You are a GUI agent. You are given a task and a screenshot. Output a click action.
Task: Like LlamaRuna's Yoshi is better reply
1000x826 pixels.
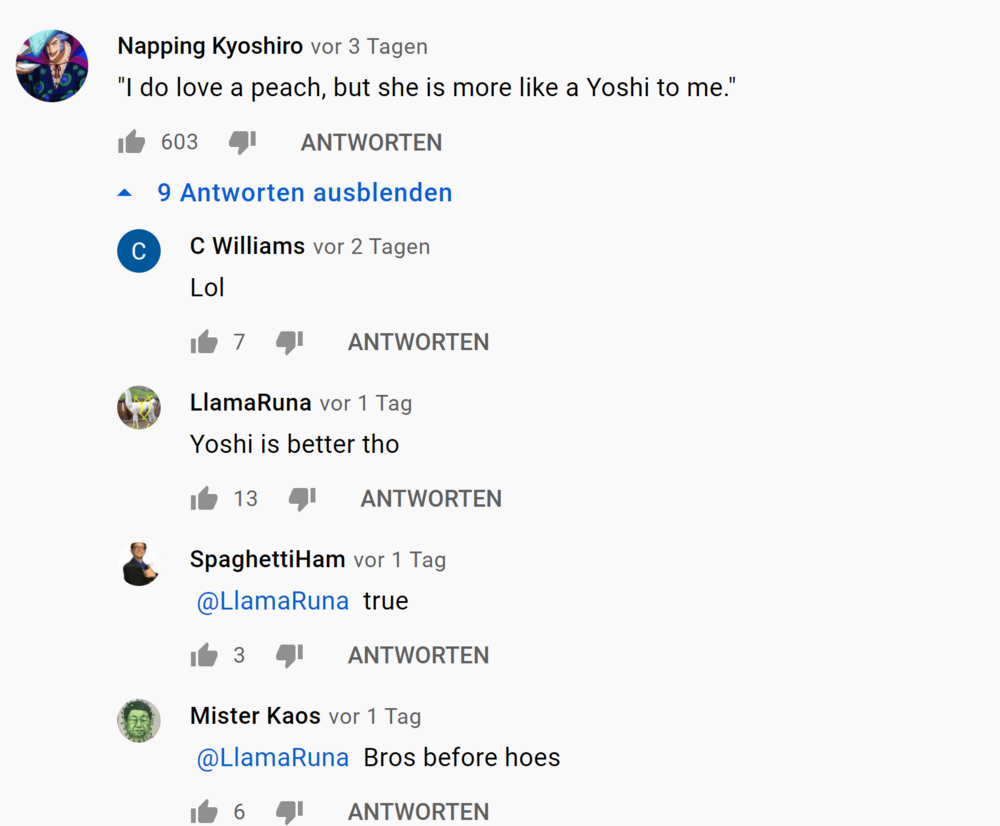tap(204, 499)
